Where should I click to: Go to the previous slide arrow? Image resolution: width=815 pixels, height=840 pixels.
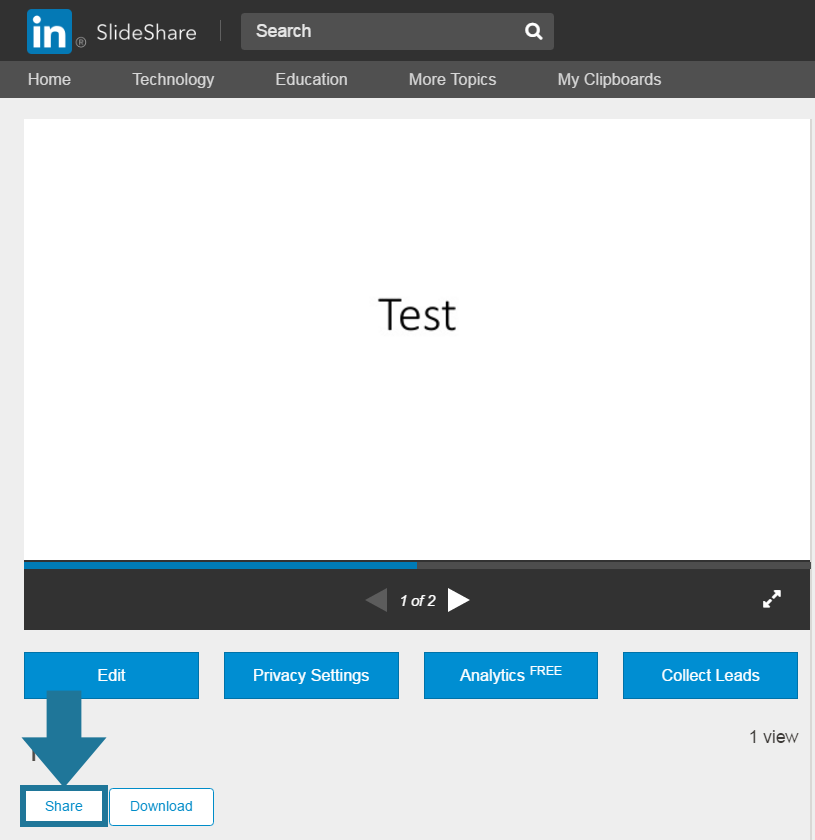376,600
